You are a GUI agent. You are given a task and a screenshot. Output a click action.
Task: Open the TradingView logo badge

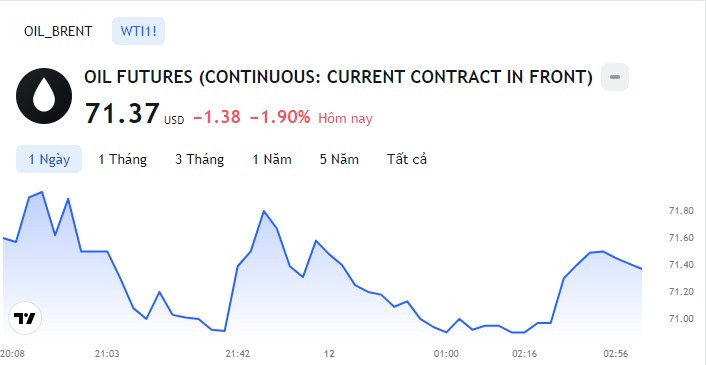[x=25, y=318]
